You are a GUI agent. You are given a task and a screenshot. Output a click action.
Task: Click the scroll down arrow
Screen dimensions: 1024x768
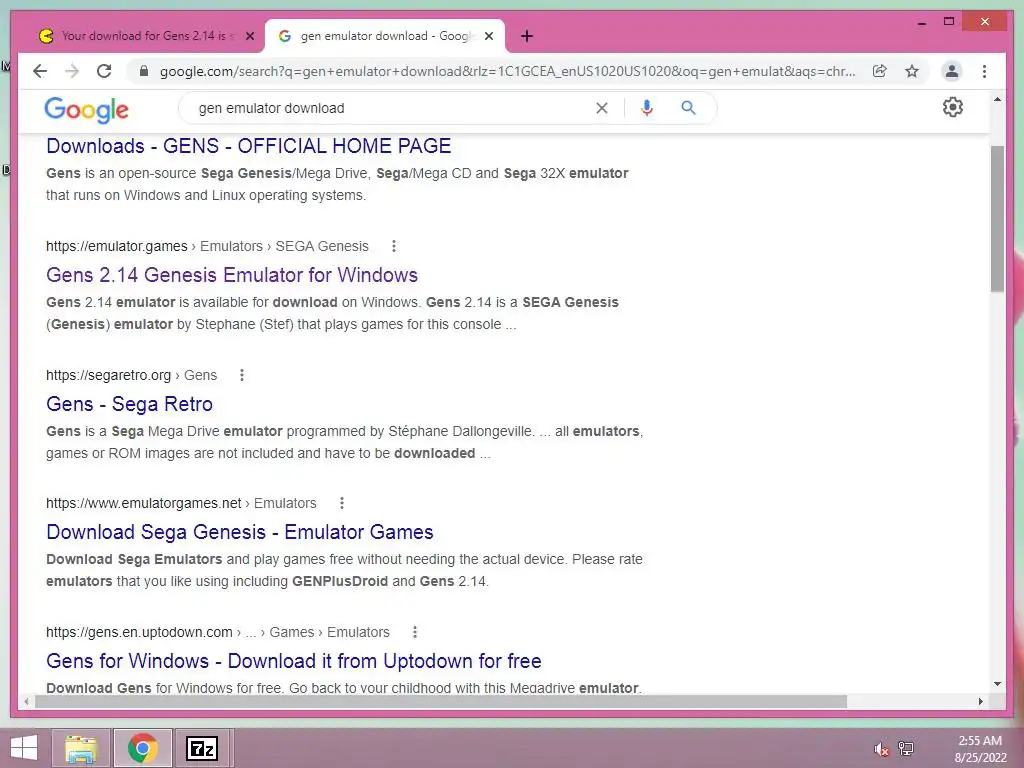point(997,684)
